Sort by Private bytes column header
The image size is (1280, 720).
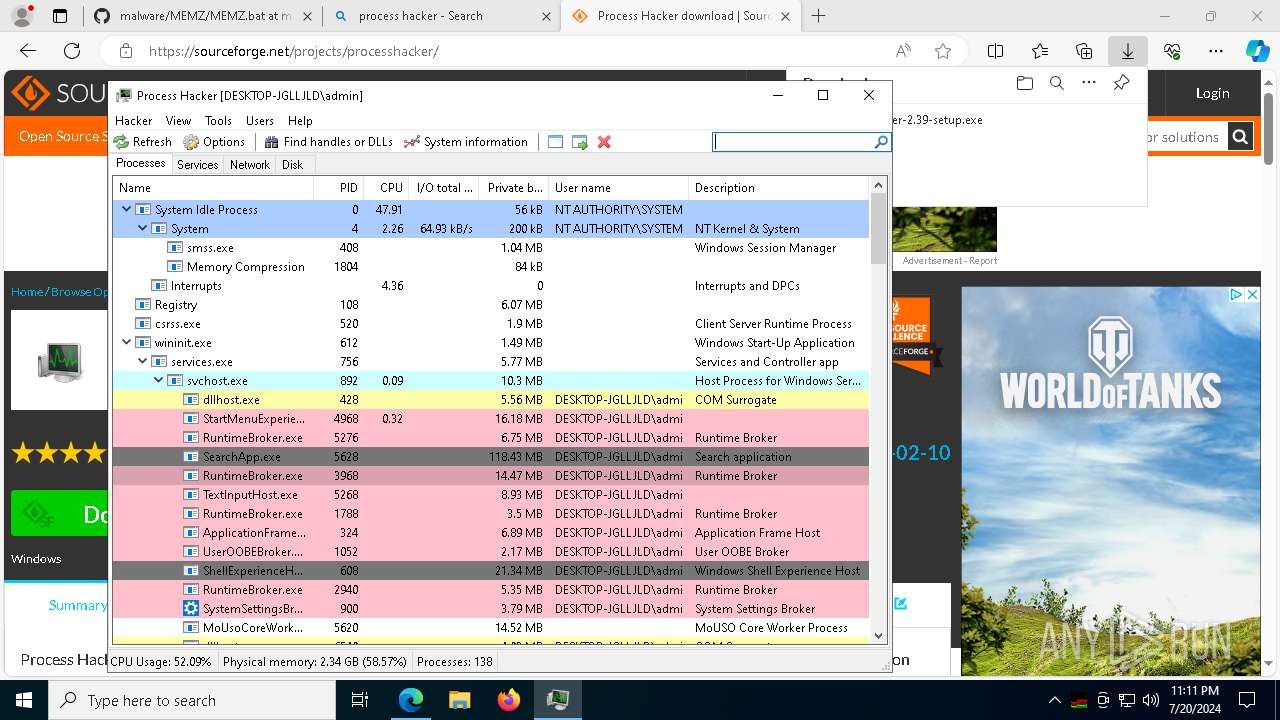coord(514,188)
